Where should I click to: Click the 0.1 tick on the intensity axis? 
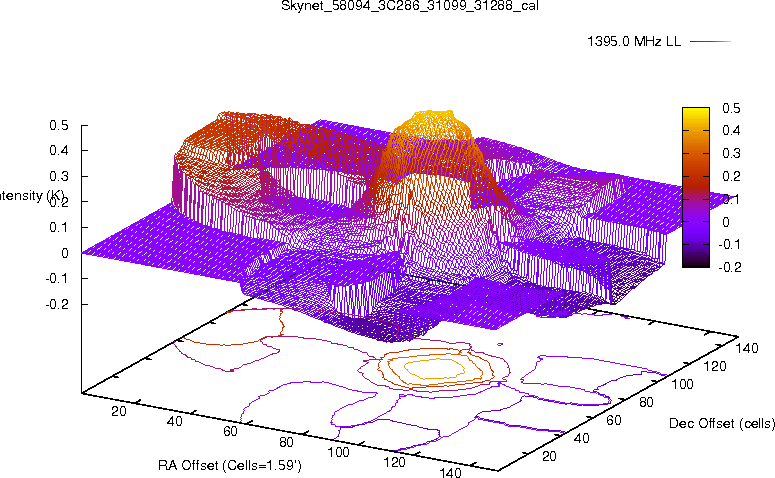(59, 228)
